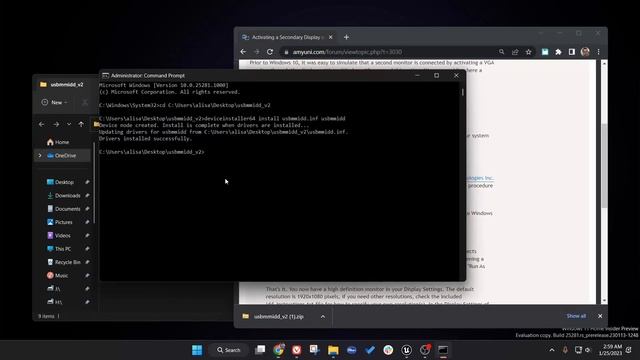This screenshot has width=640, height=360.
Task: Unpin Downloads via its pin icon
Action: tap(87, 196)
